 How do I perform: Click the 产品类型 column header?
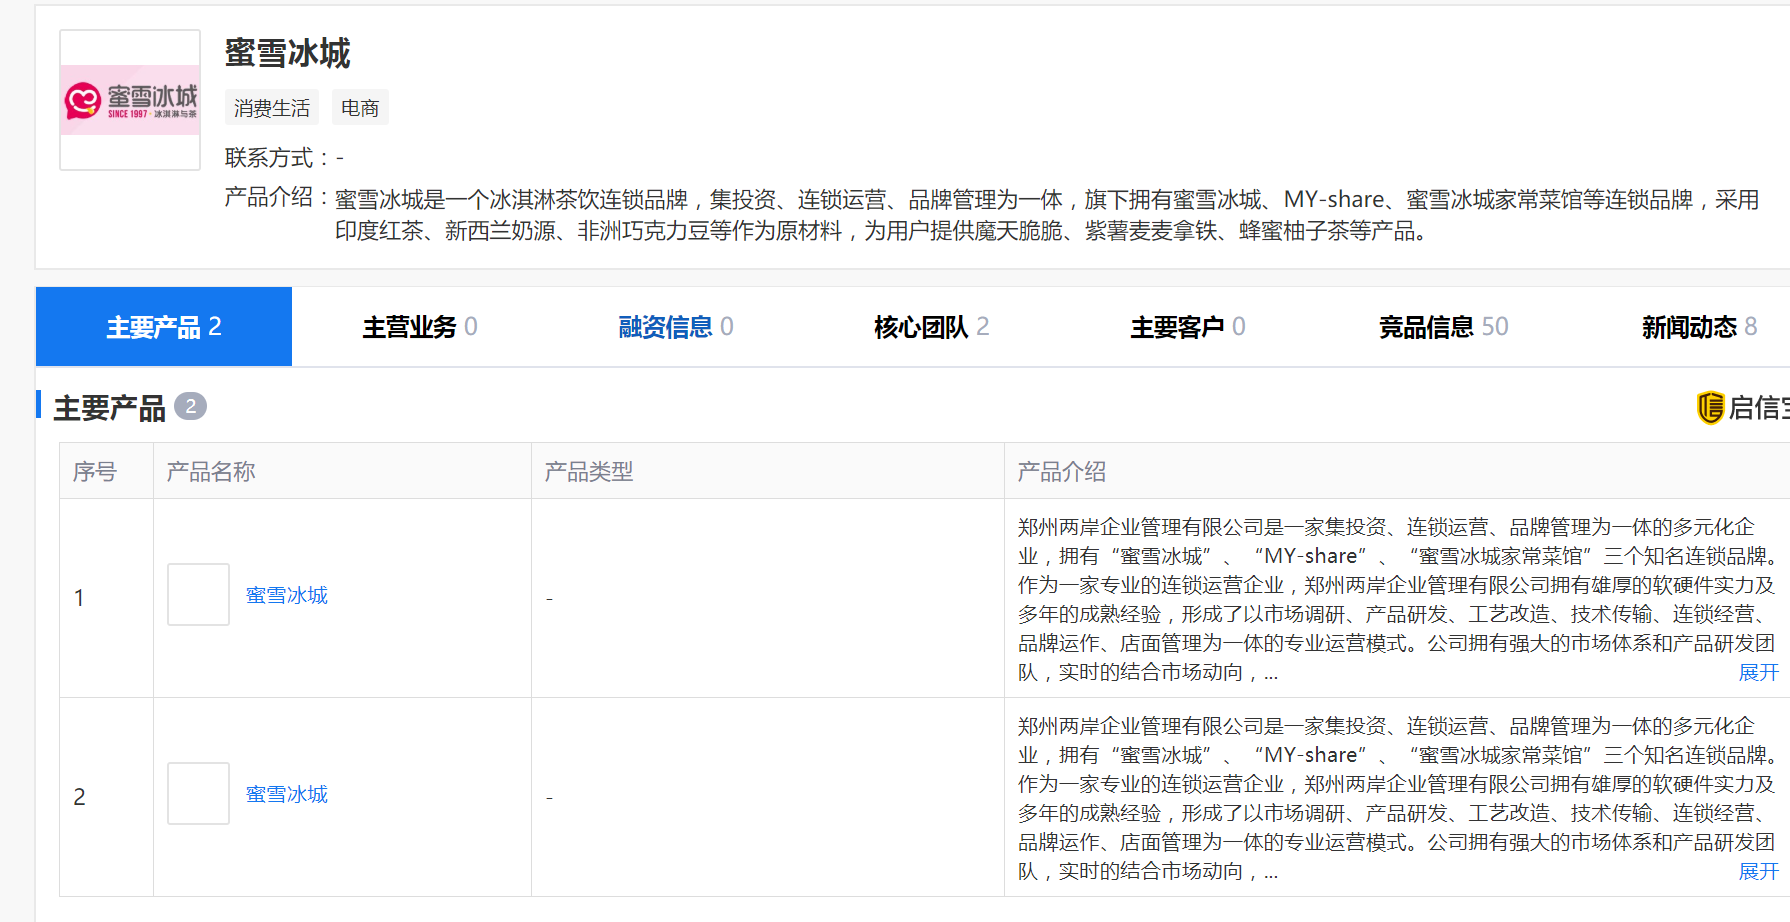pyautogui.click(x=589, y=472)
